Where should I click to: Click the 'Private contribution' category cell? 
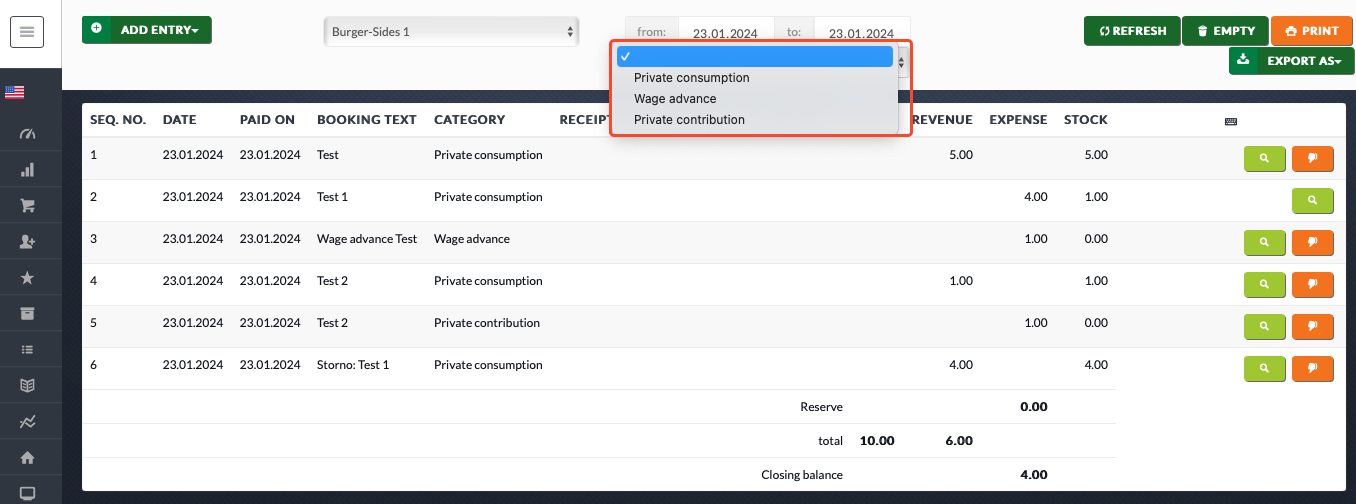[x=487, y=324]
